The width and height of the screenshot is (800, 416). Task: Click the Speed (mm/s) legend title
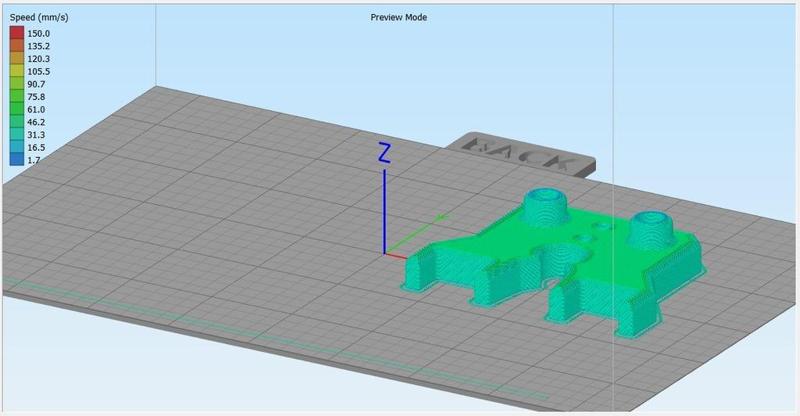(39, 17)
